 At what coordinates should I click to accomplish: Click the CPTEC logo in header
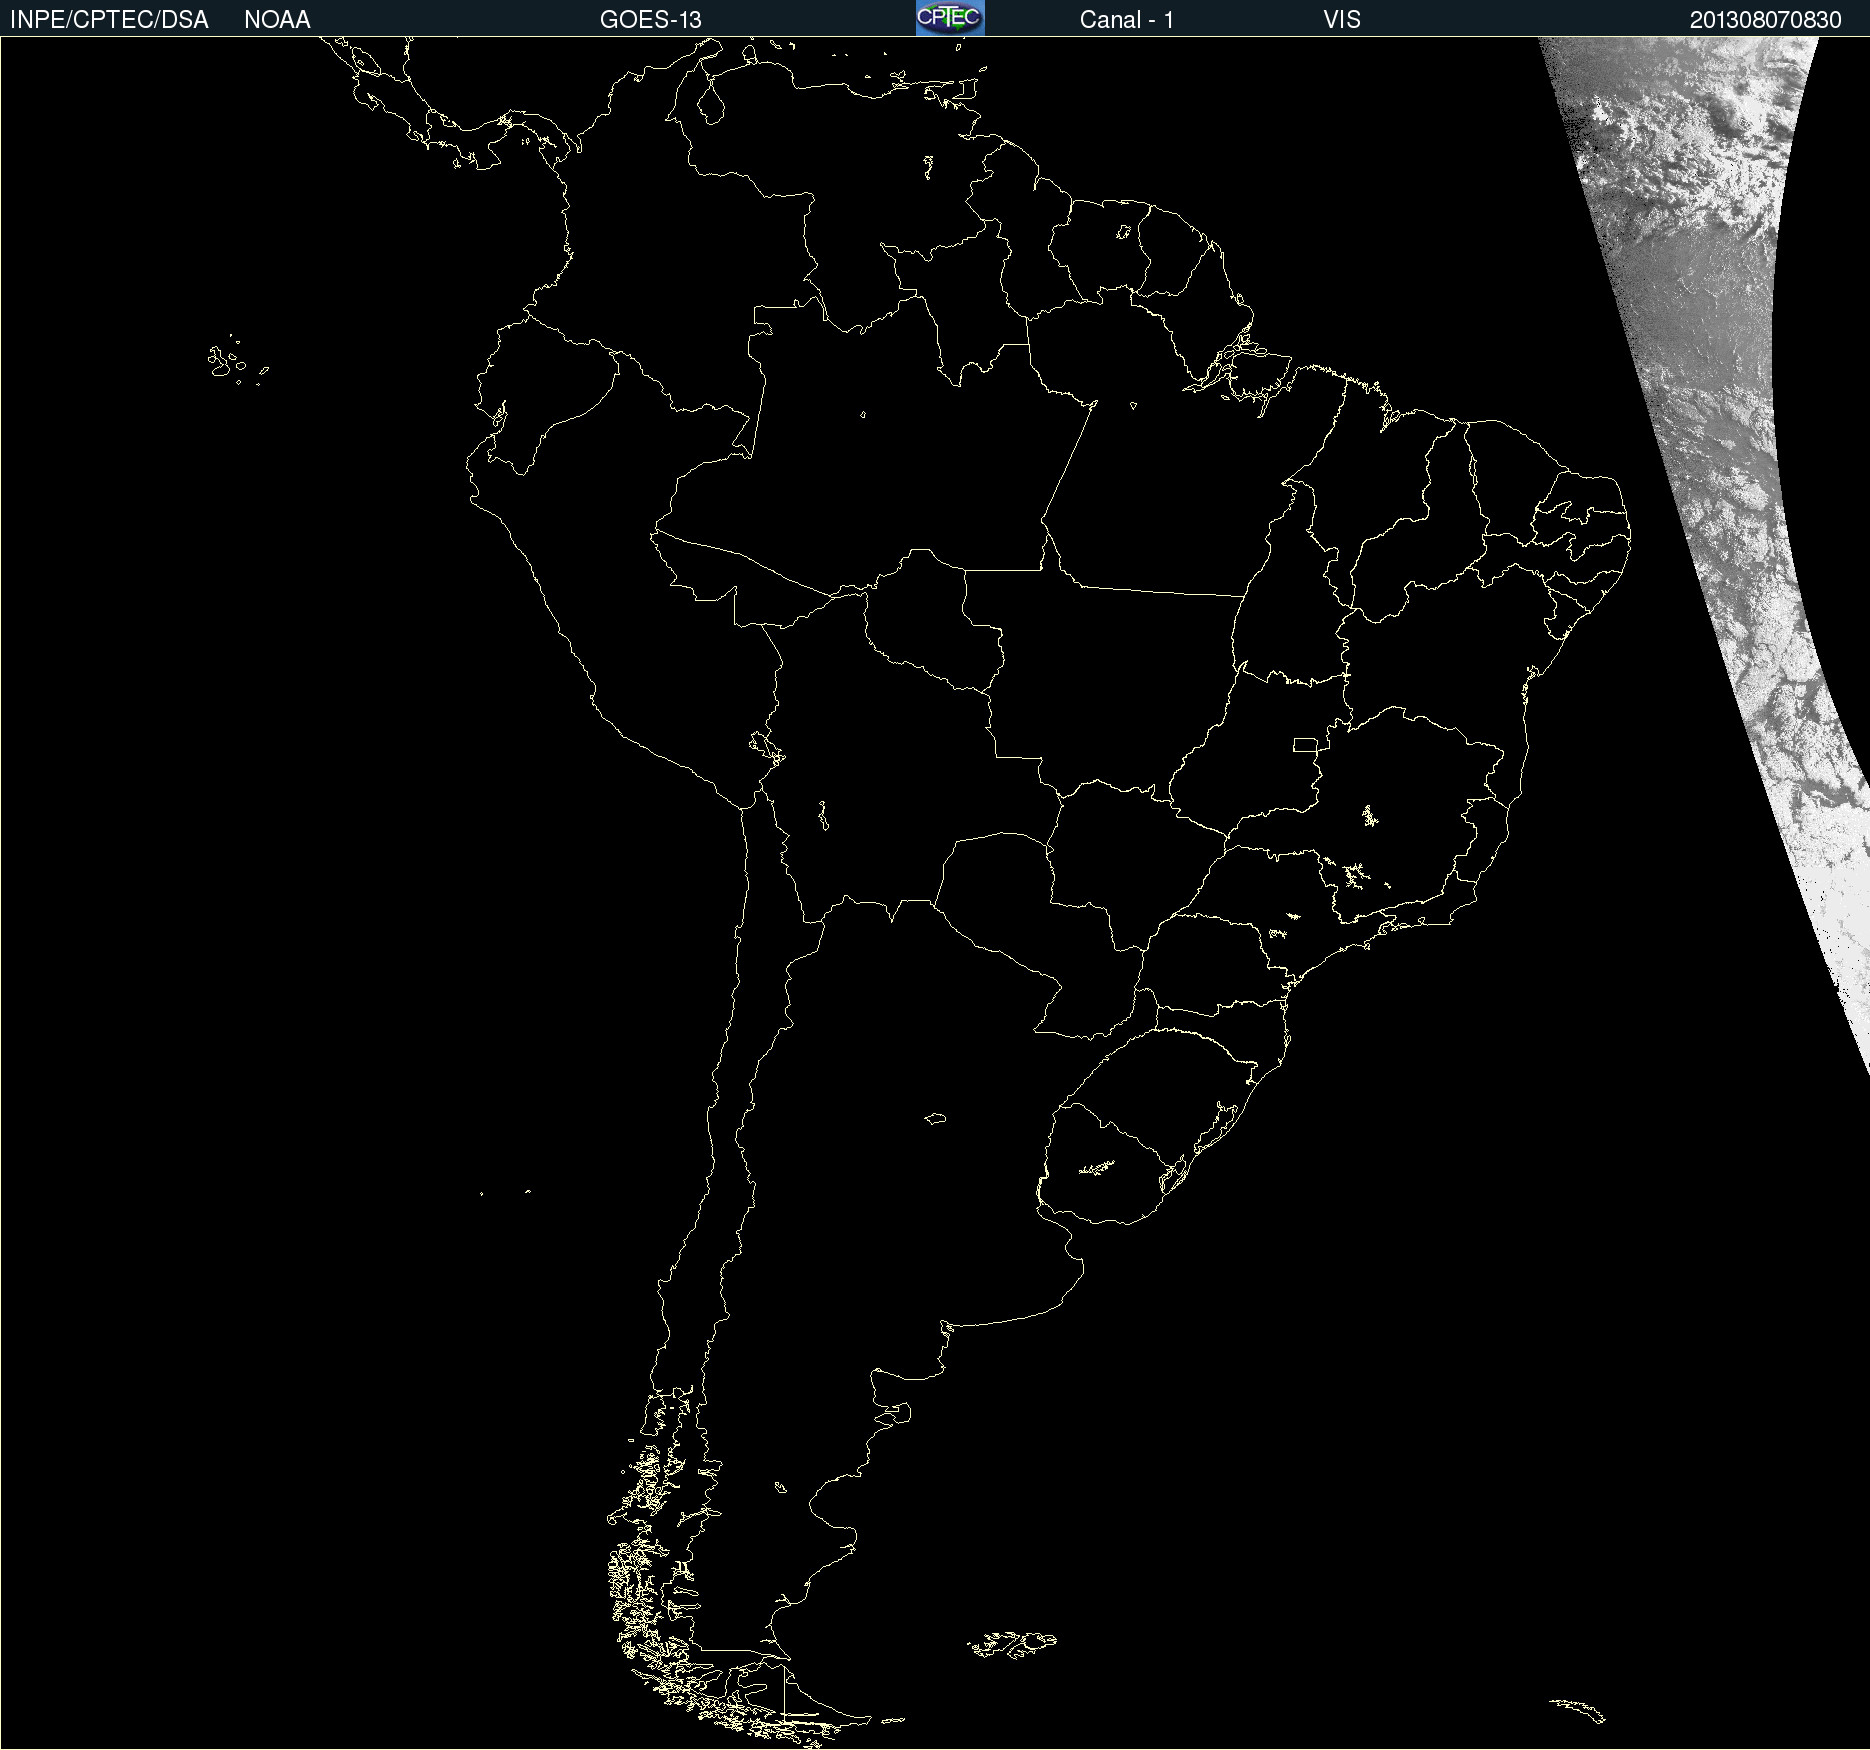(950, 18)
